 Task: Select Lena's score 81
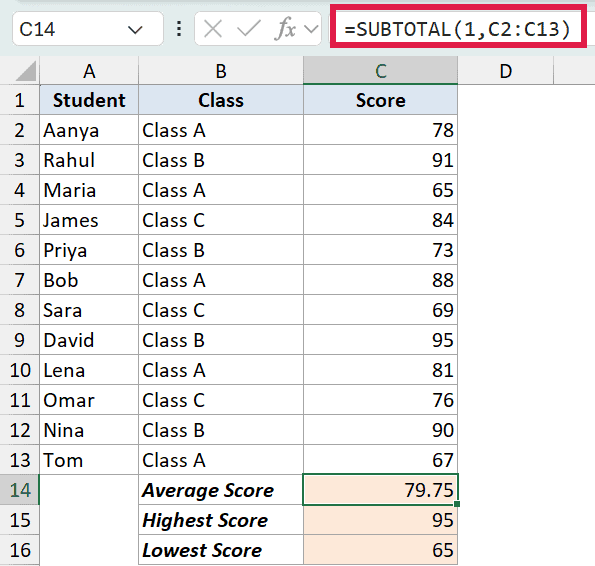coord(381,370)
